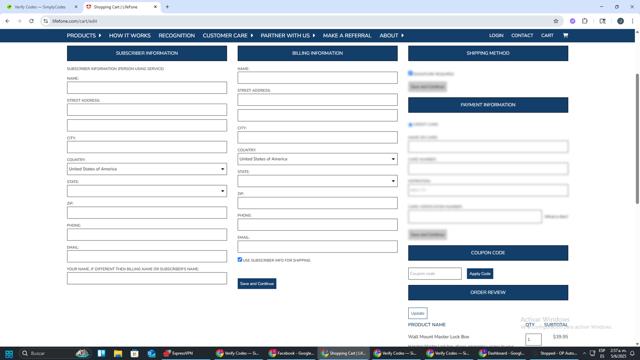This screenshot has width=640, height=360.
Task: Expand the Customer Care menu
Action: [228, 36]
